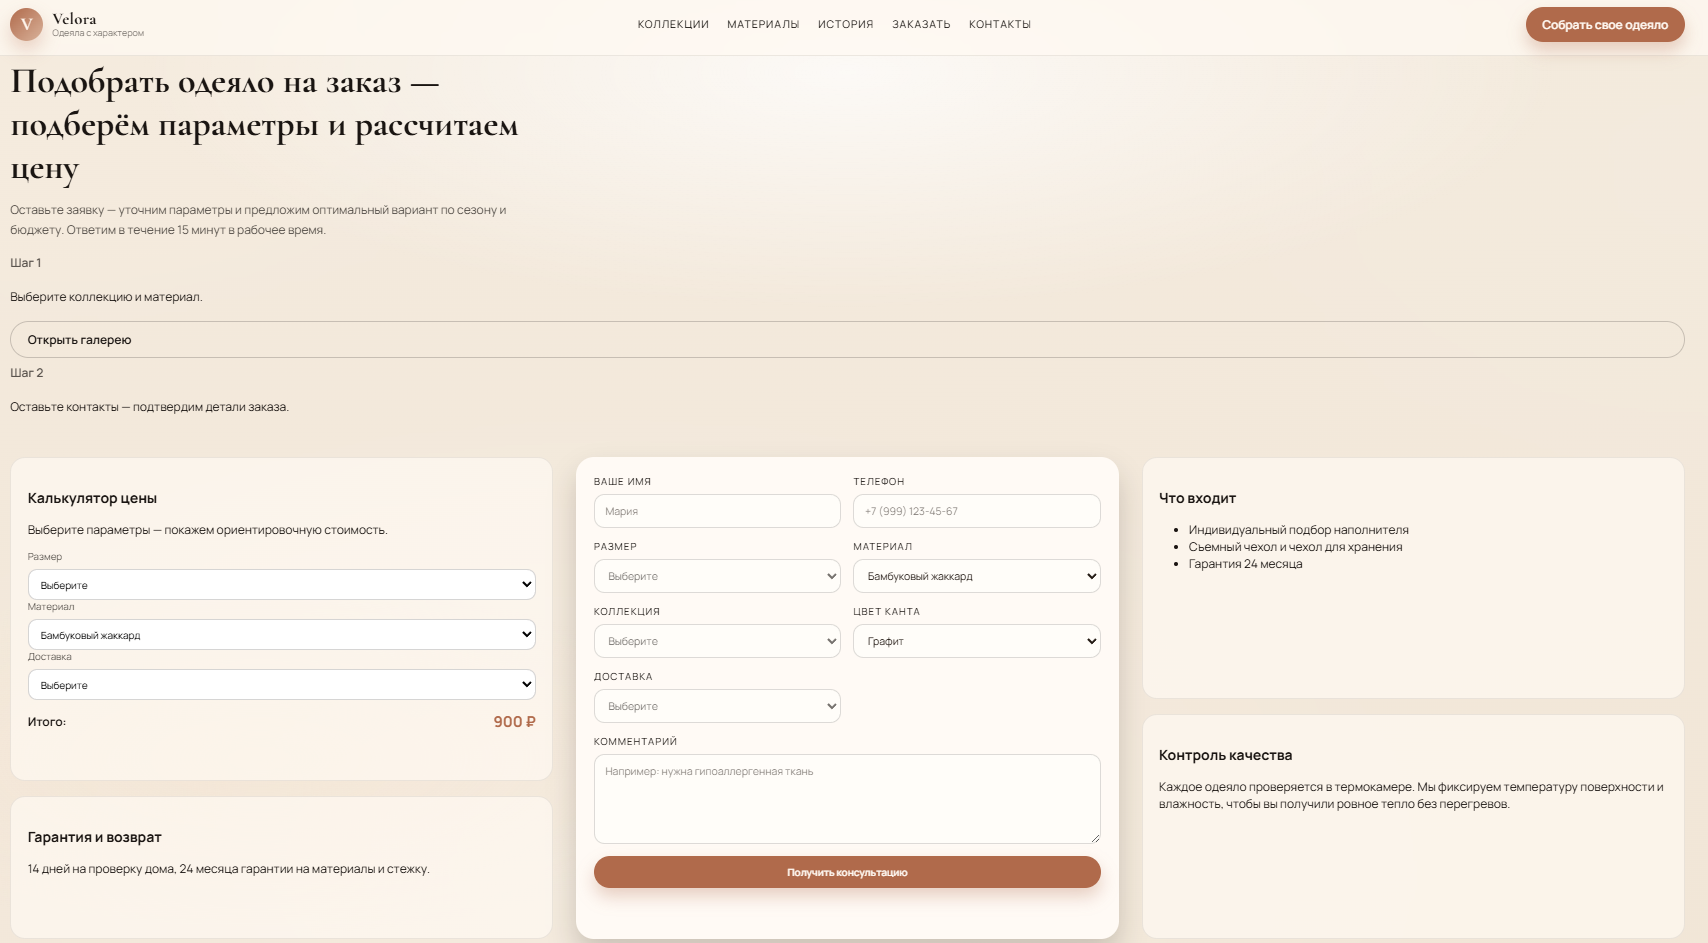
Task: Open calculator Материал dropdown showing Бамбуковый жаккард
Action: [281, 635]
